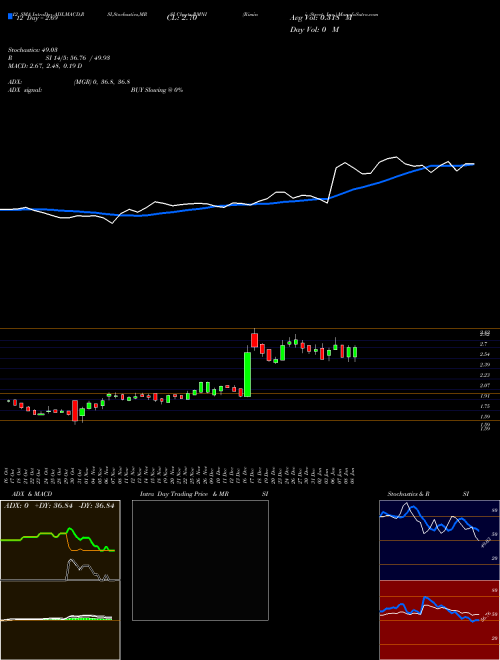Viewport: 500px width, 660px height.
Task: Click the 'SI 14/3: 36.76 / 49.93' readout
Action: pos(78,58)
